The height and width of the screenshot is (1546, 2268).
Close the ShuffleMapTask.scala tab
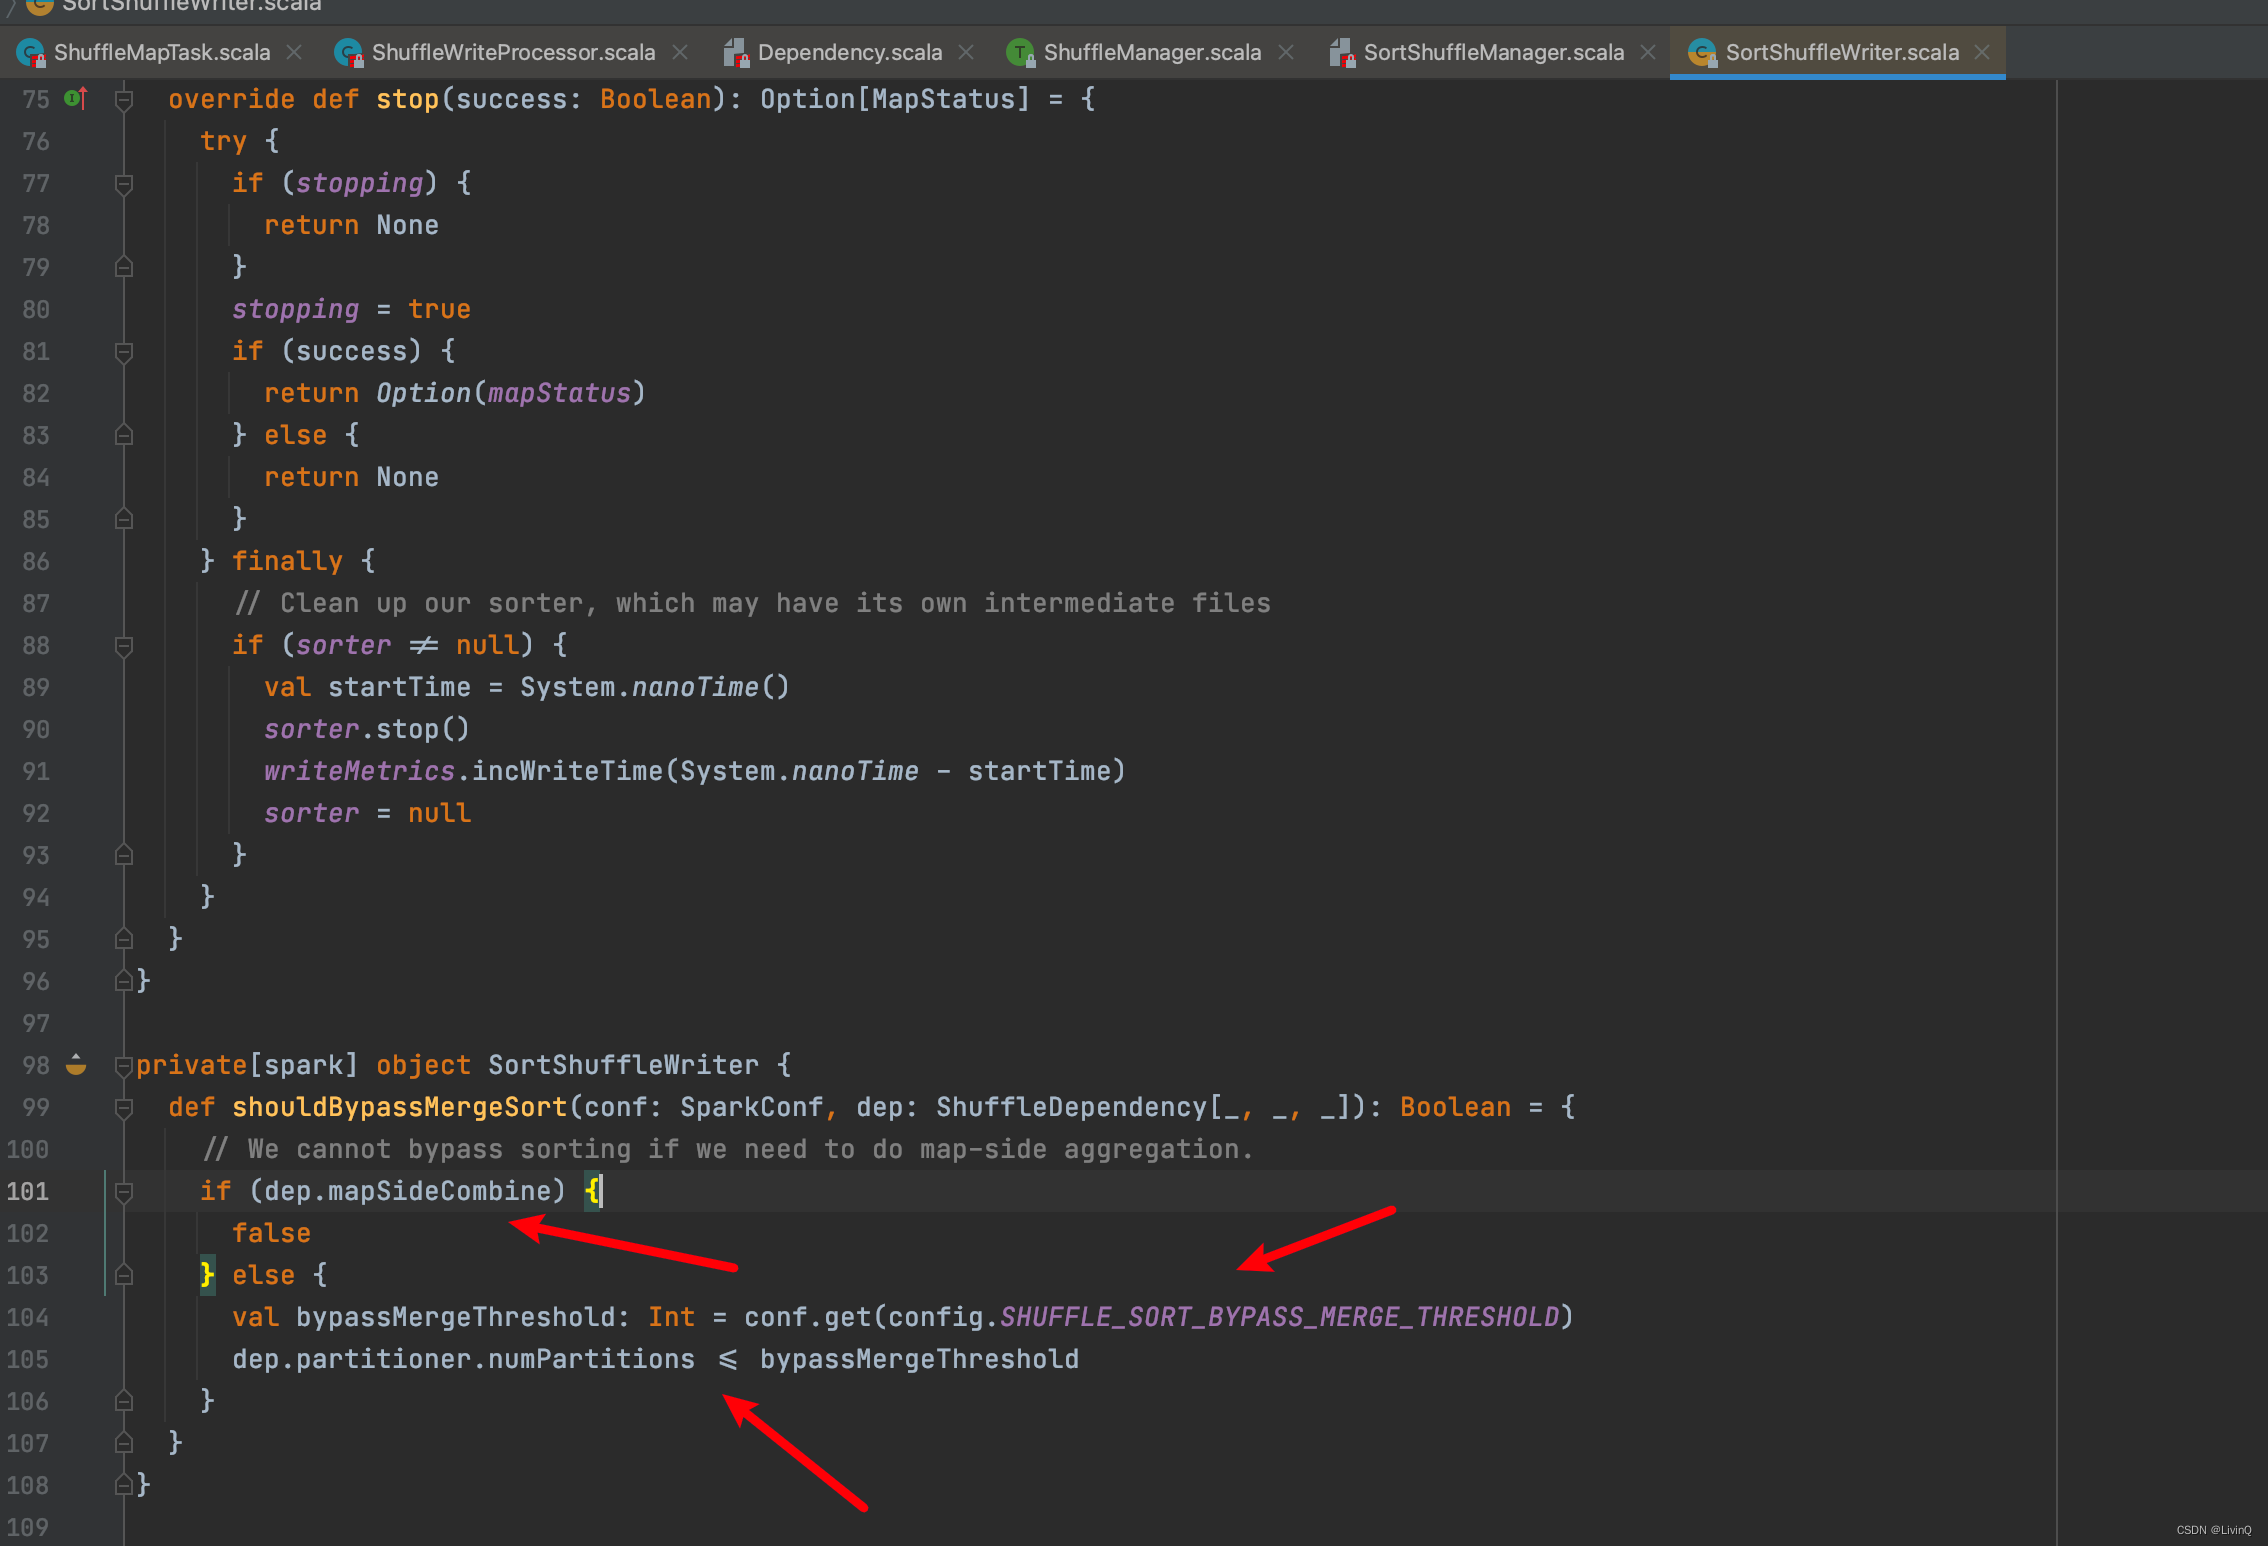294,52
